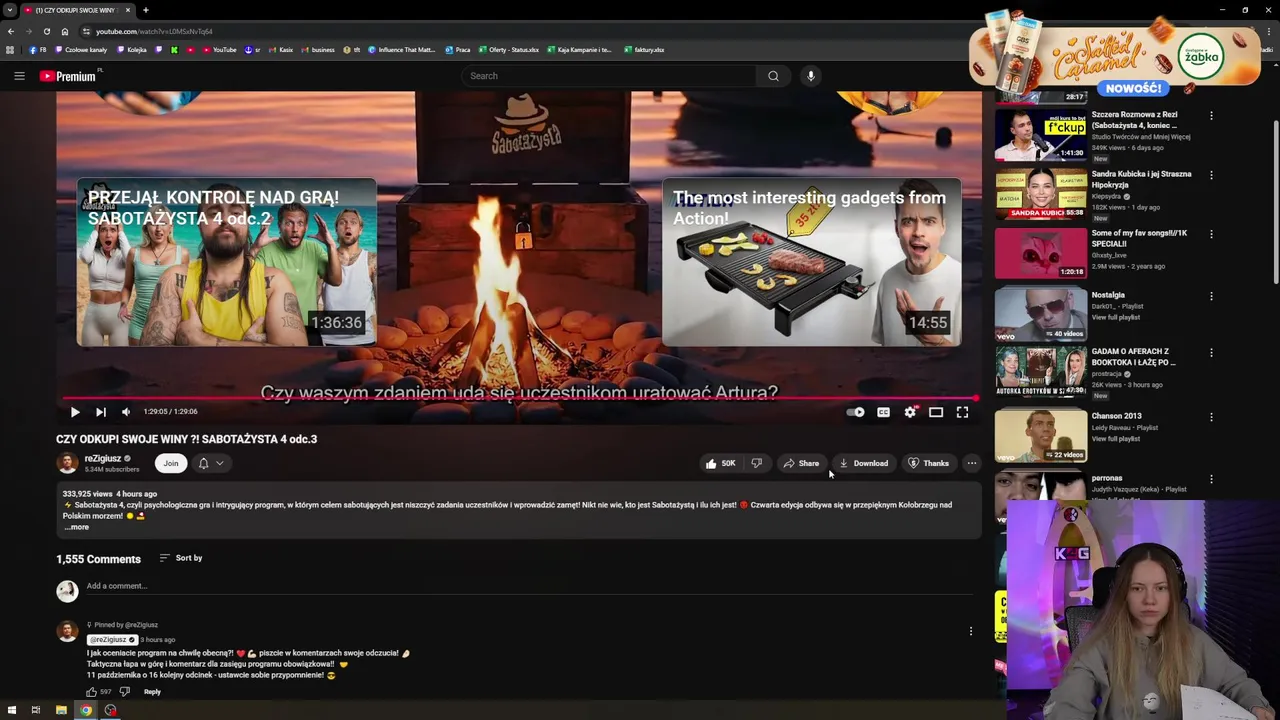Open options for Szczera Rozmowa z Rezi
Viewport: 1280px width, 720px height.
pos(1211,116)
